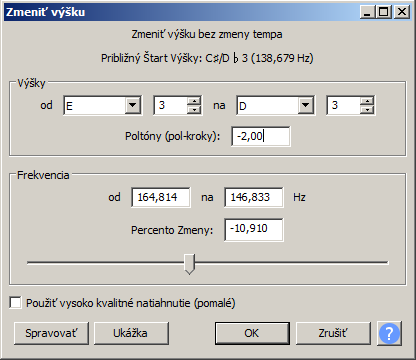Screen dimensions: 416x360
Task: Increase the 'na' octave spinner up arrow
Action: pos(367,101)
